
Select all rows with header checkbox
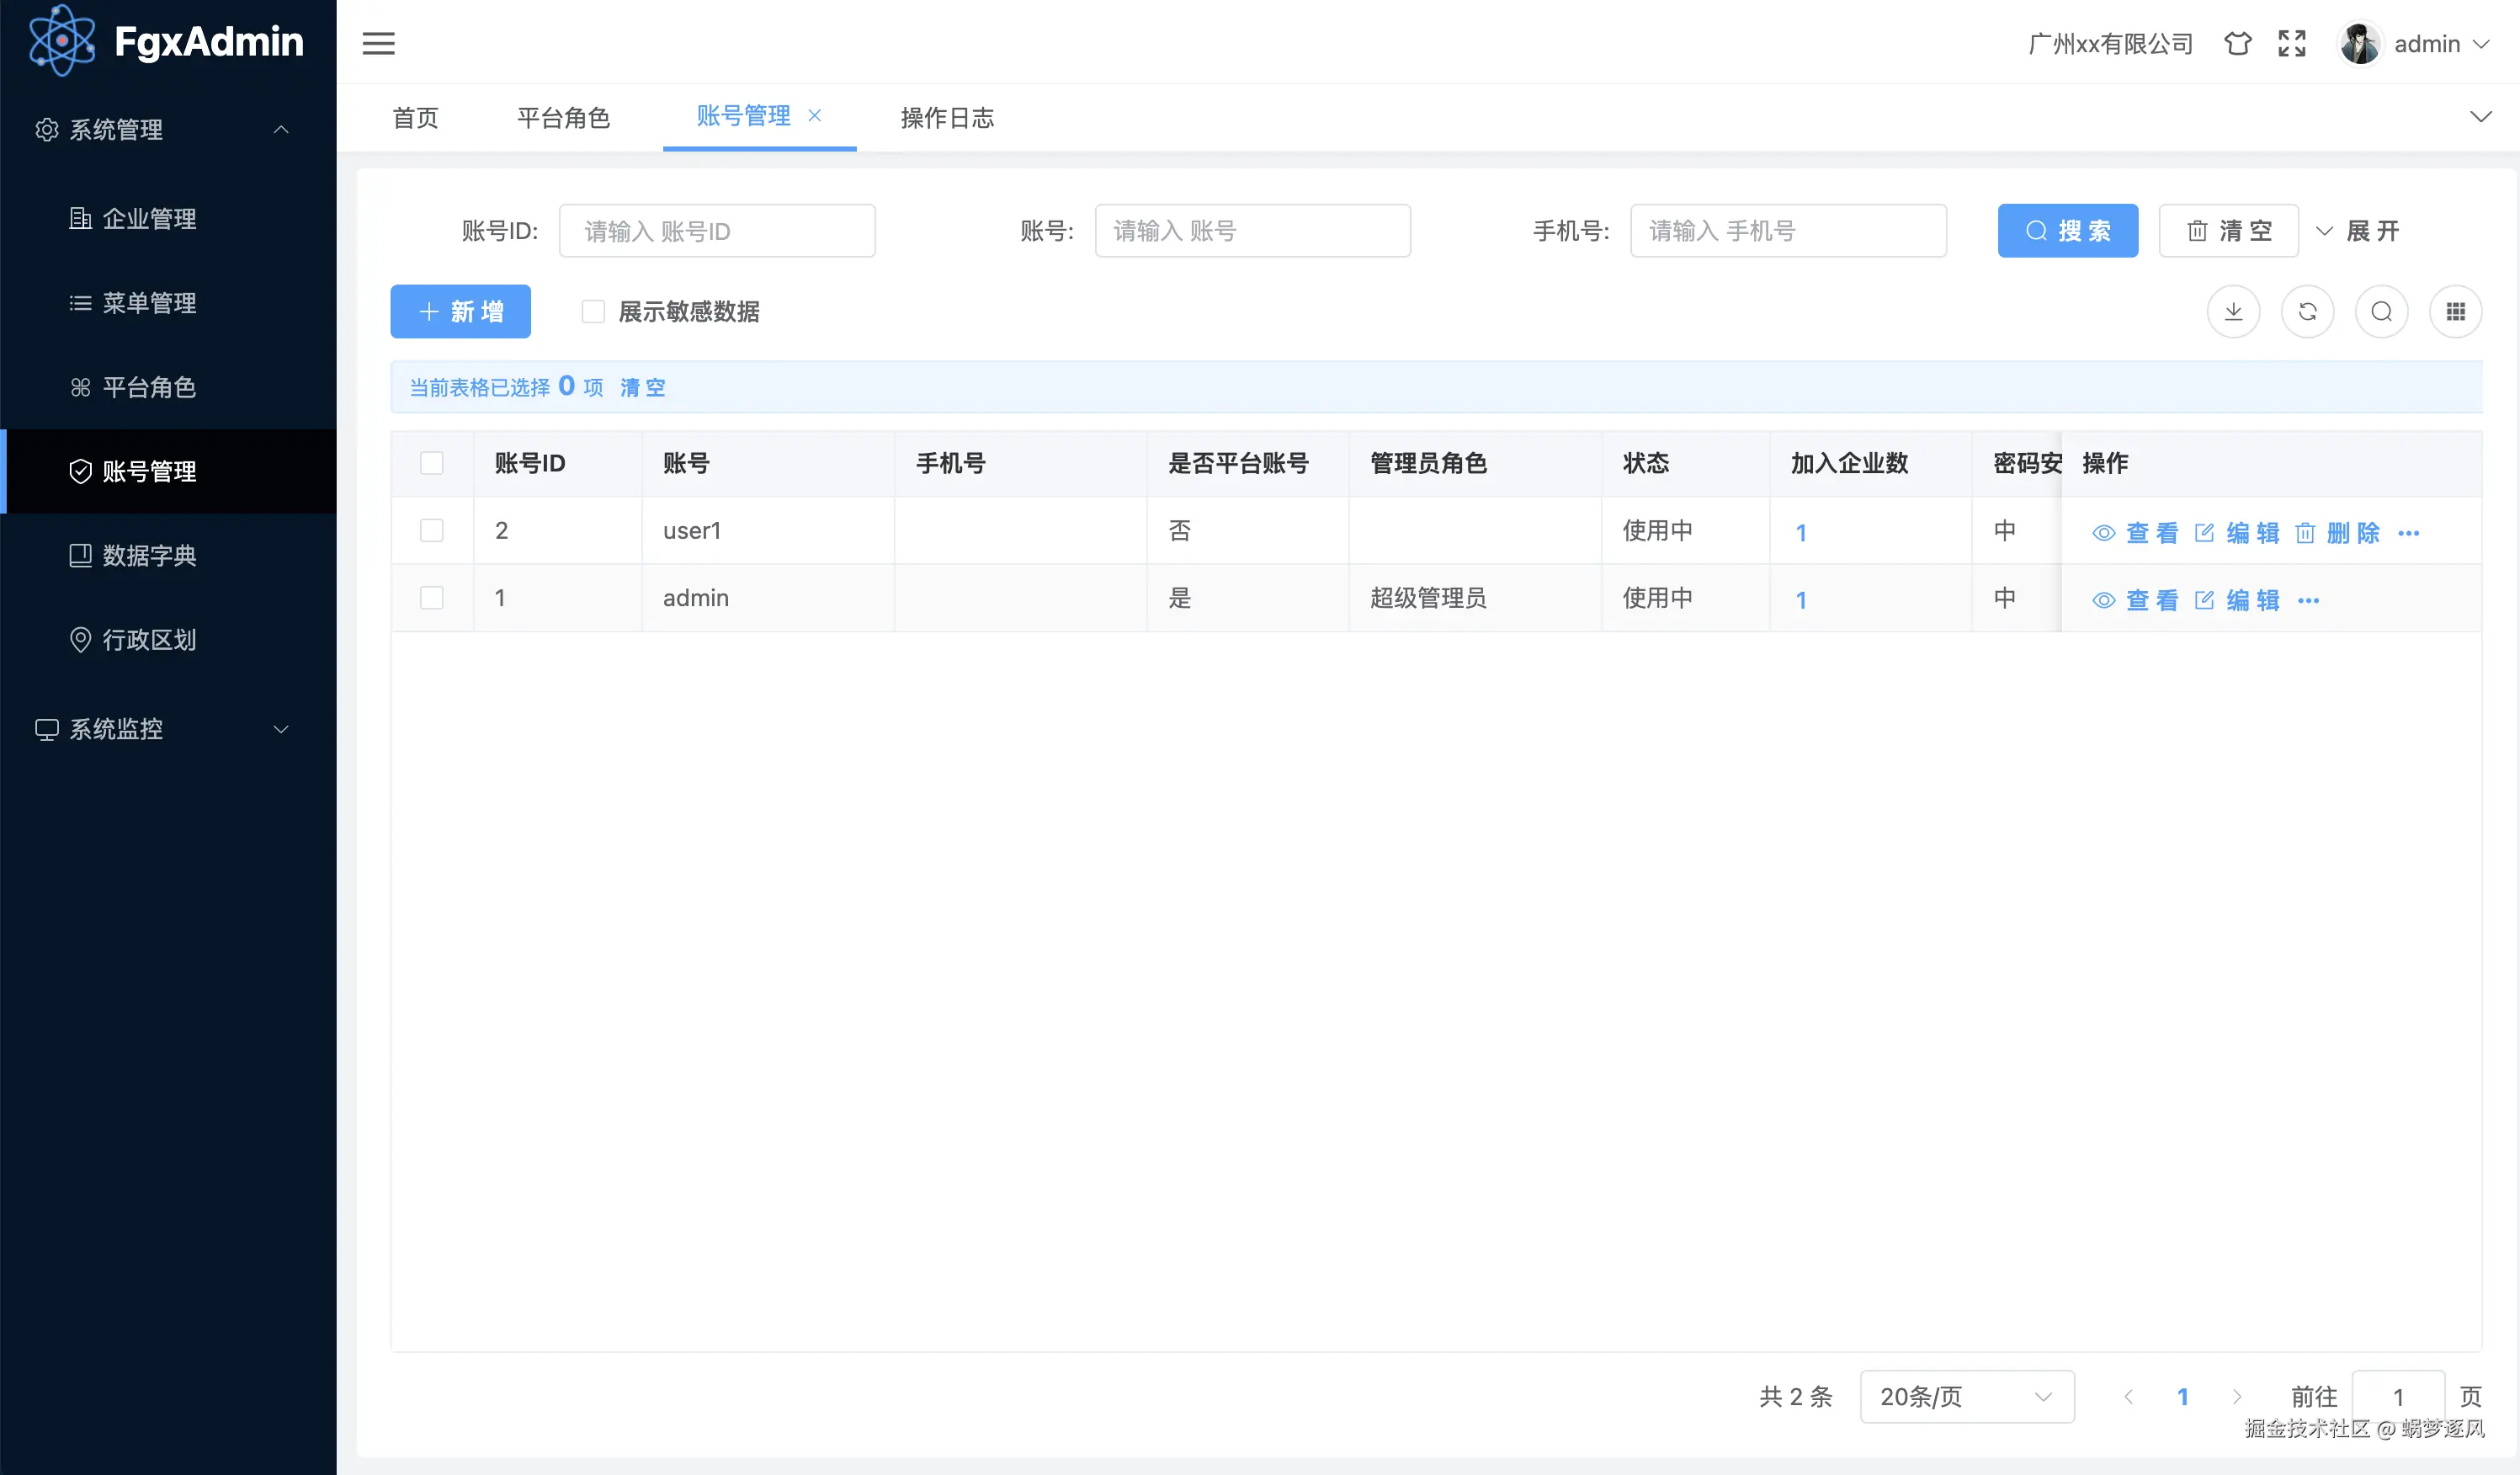coord(432,463)
